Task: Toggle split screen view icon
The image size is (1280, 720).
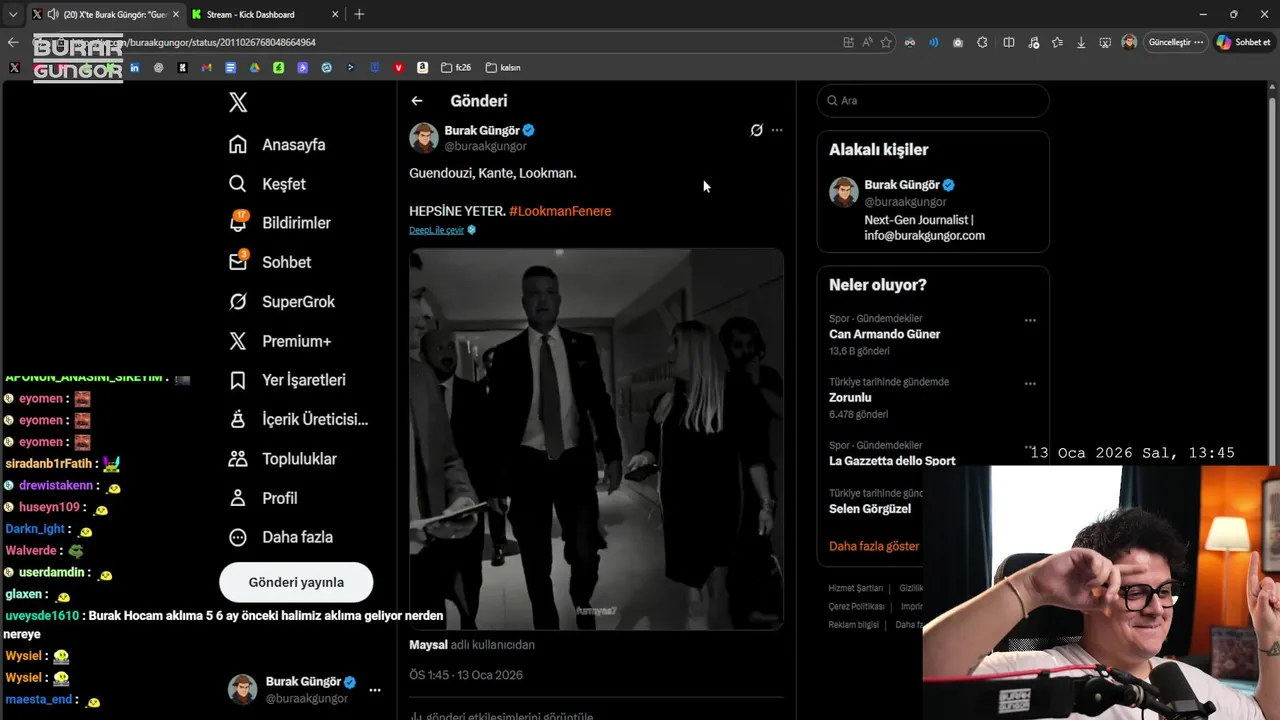Action: (x=1009, y=42)
